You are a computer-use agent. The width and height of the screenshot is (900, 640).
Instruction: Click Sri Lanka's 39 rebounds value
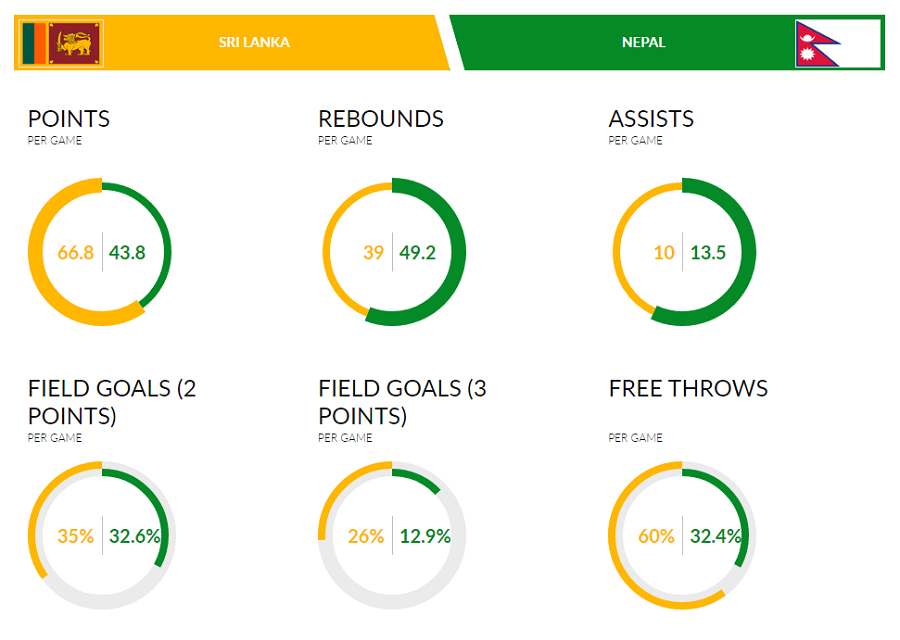373,253
